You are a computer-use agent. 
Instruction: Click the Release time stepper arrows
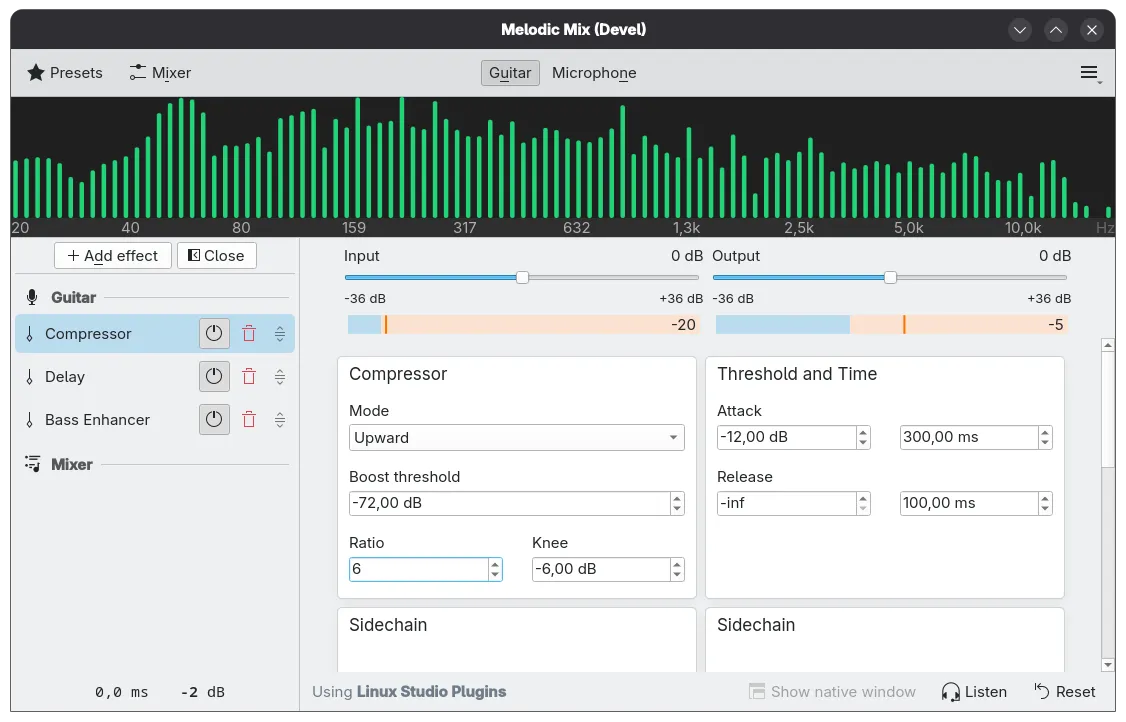[1045, 503]
